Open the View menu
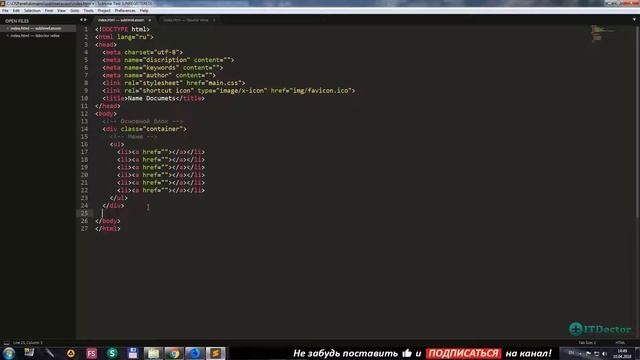The width and height of the screenshot is (640, 360). click(61, 11)
